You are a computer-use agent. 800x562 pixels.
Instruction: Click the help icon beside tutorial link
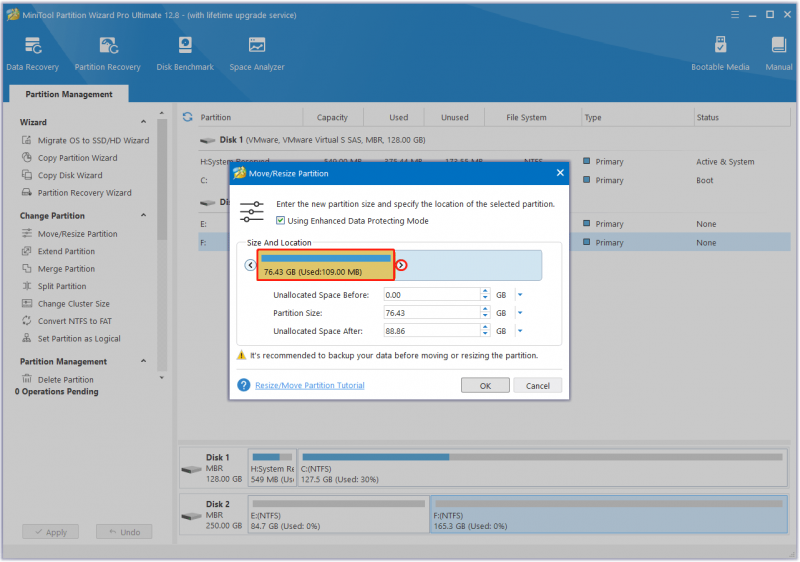pos(244,385)
